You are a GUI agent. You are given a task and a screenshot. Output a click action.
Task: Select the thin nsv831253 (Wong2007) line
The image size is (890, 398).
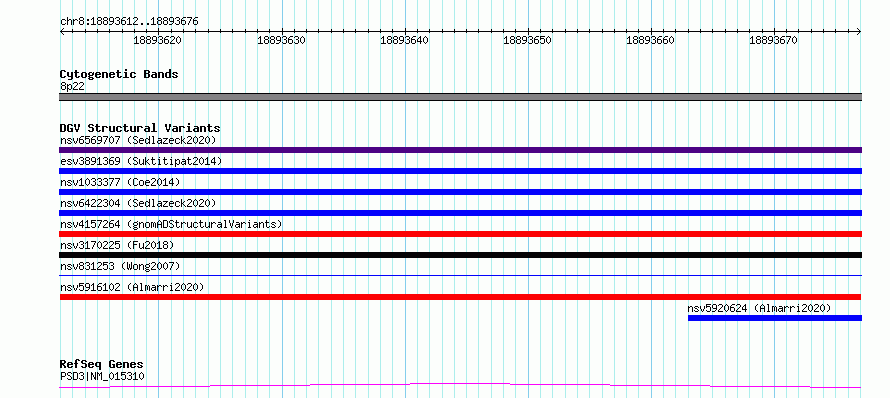click(x=460, y=275)
